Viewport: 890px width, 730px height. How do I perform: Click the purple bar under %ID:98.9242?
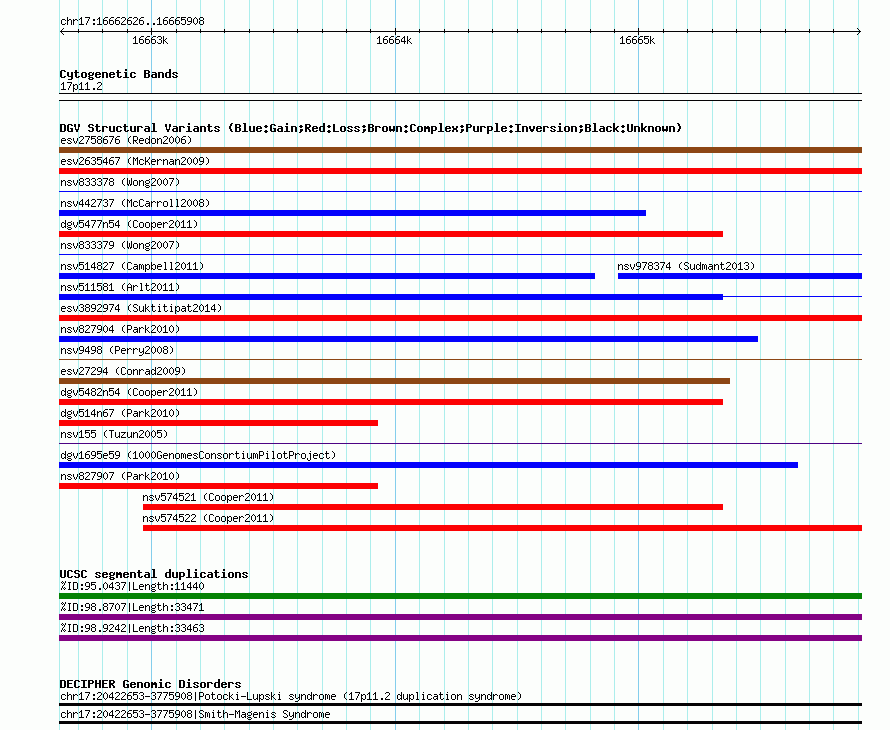(x=460, y=638)
